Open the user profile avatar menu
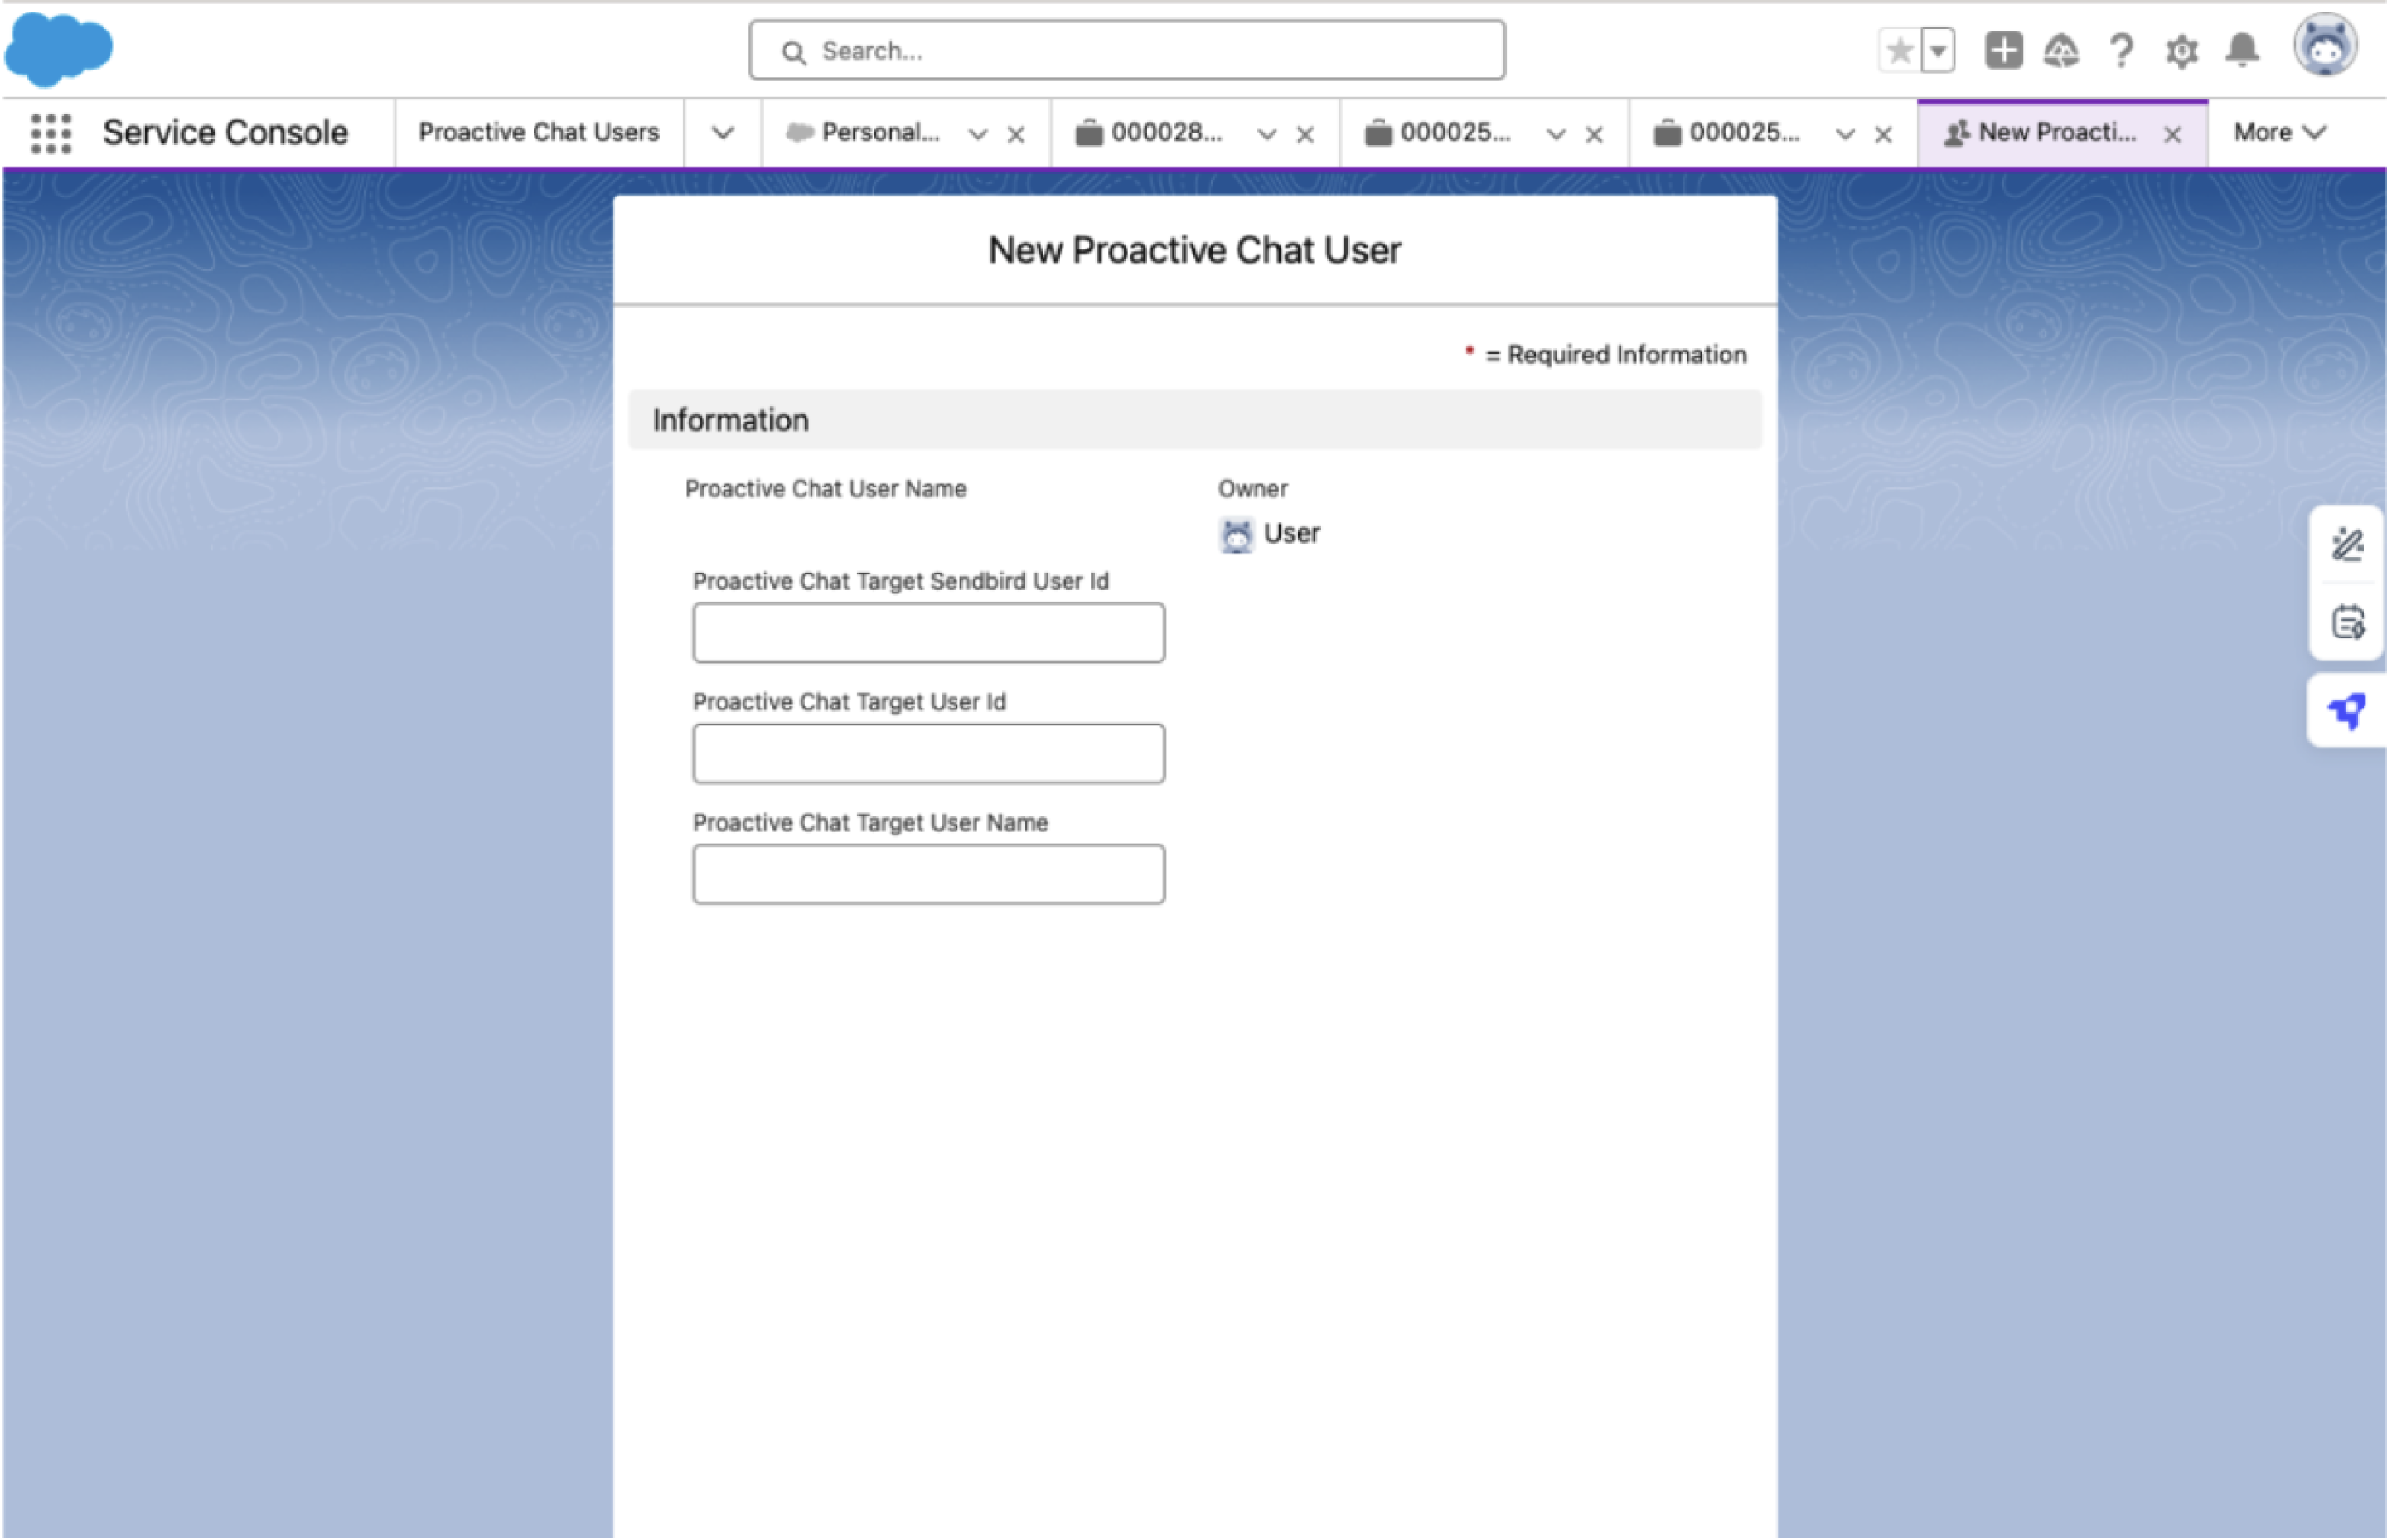This screenshot has width=2387, height=1540. [x=2325, y=45]
